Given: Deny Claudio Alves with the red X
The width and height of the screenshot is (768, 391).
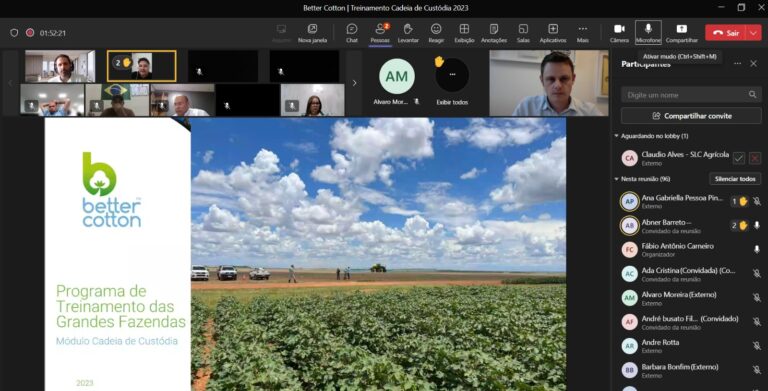Looking at the screenshot, I should click(755, 158).
